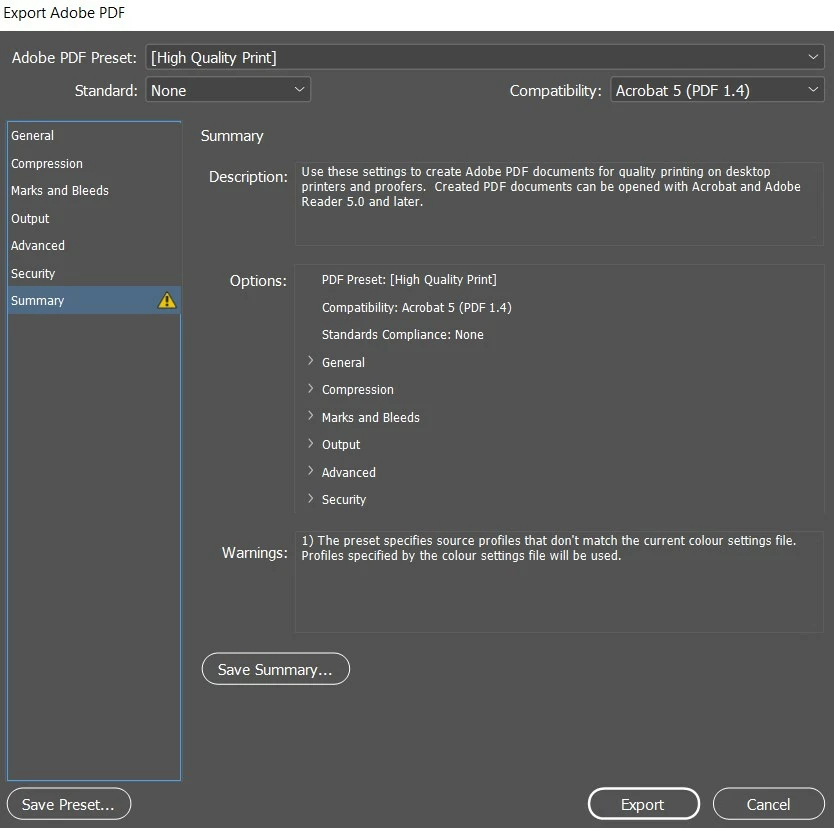Click the Export button

click(x=644, y=804)
